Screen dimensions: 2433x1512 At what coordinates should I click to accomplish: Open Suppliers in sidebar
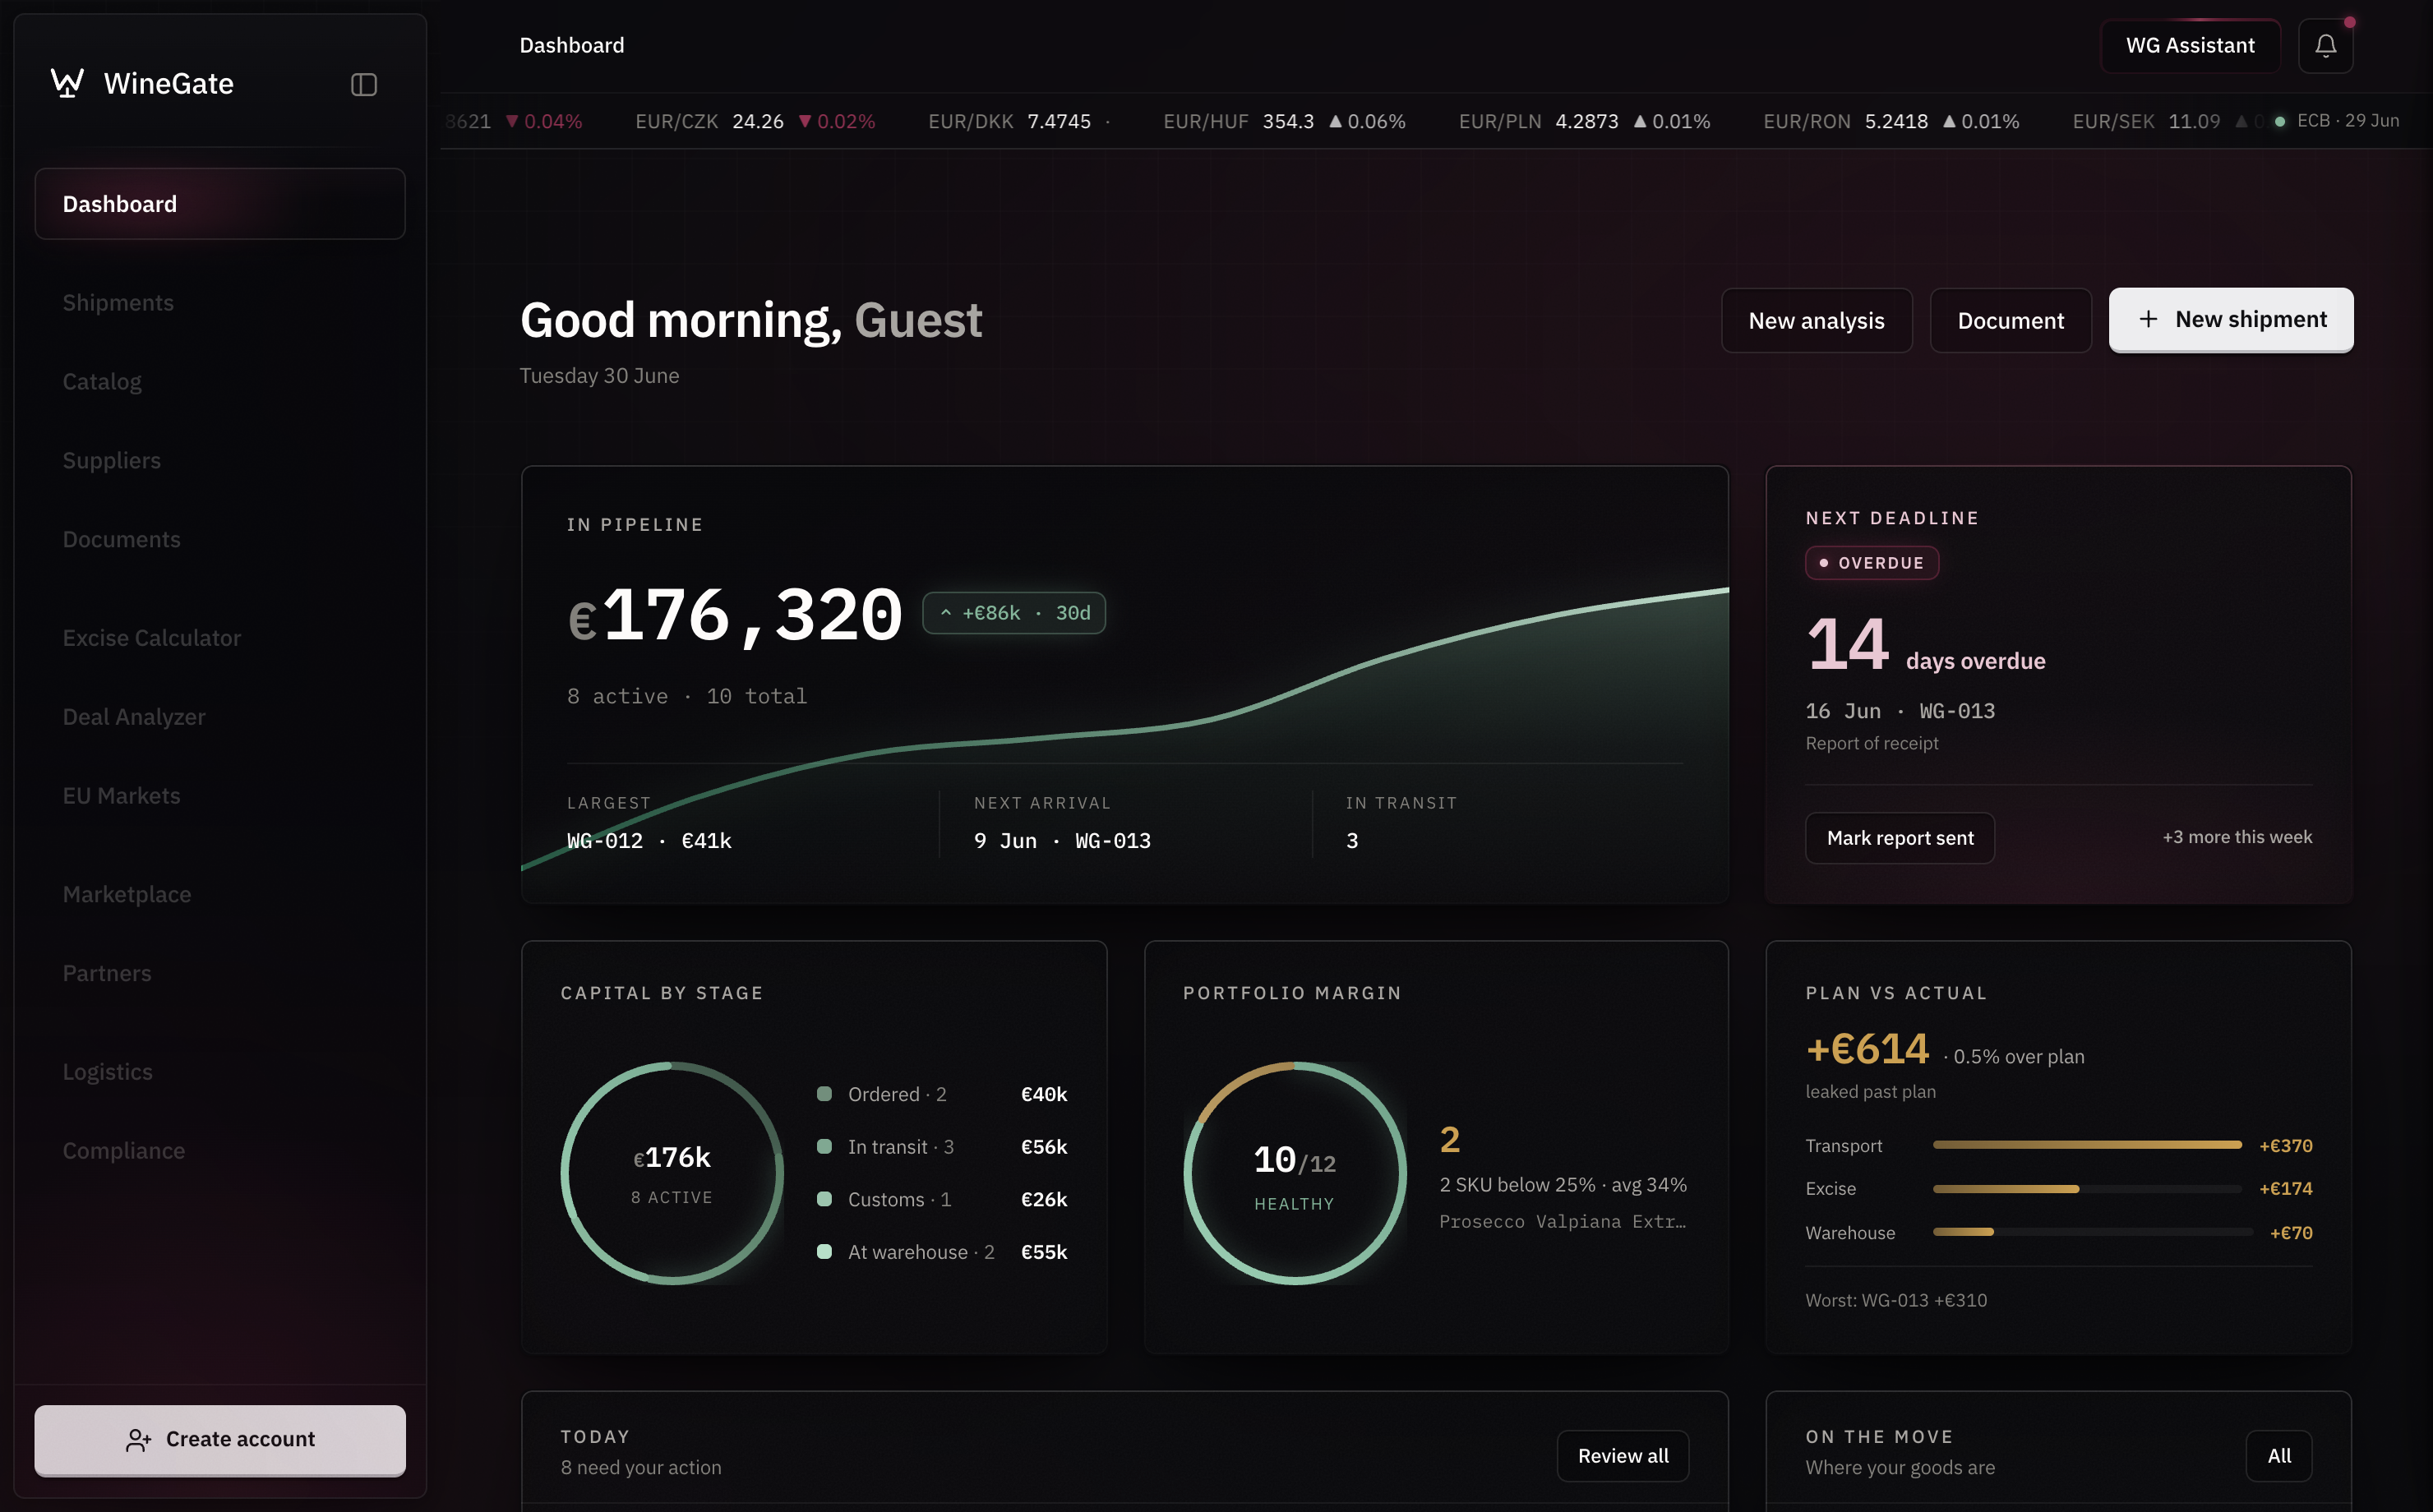coord(111,460)
